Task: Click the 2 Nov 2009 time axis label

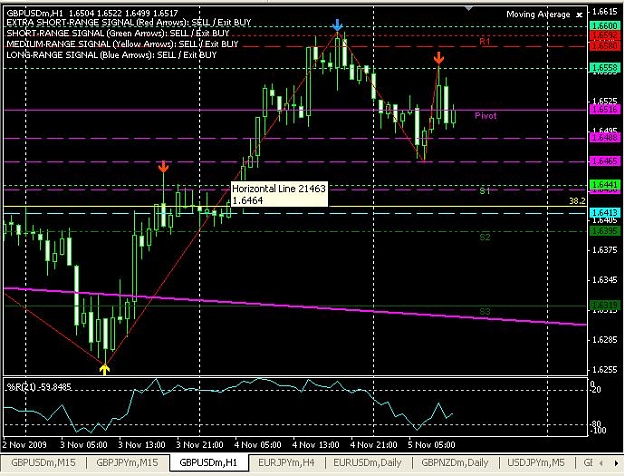Action: [25, 445]
